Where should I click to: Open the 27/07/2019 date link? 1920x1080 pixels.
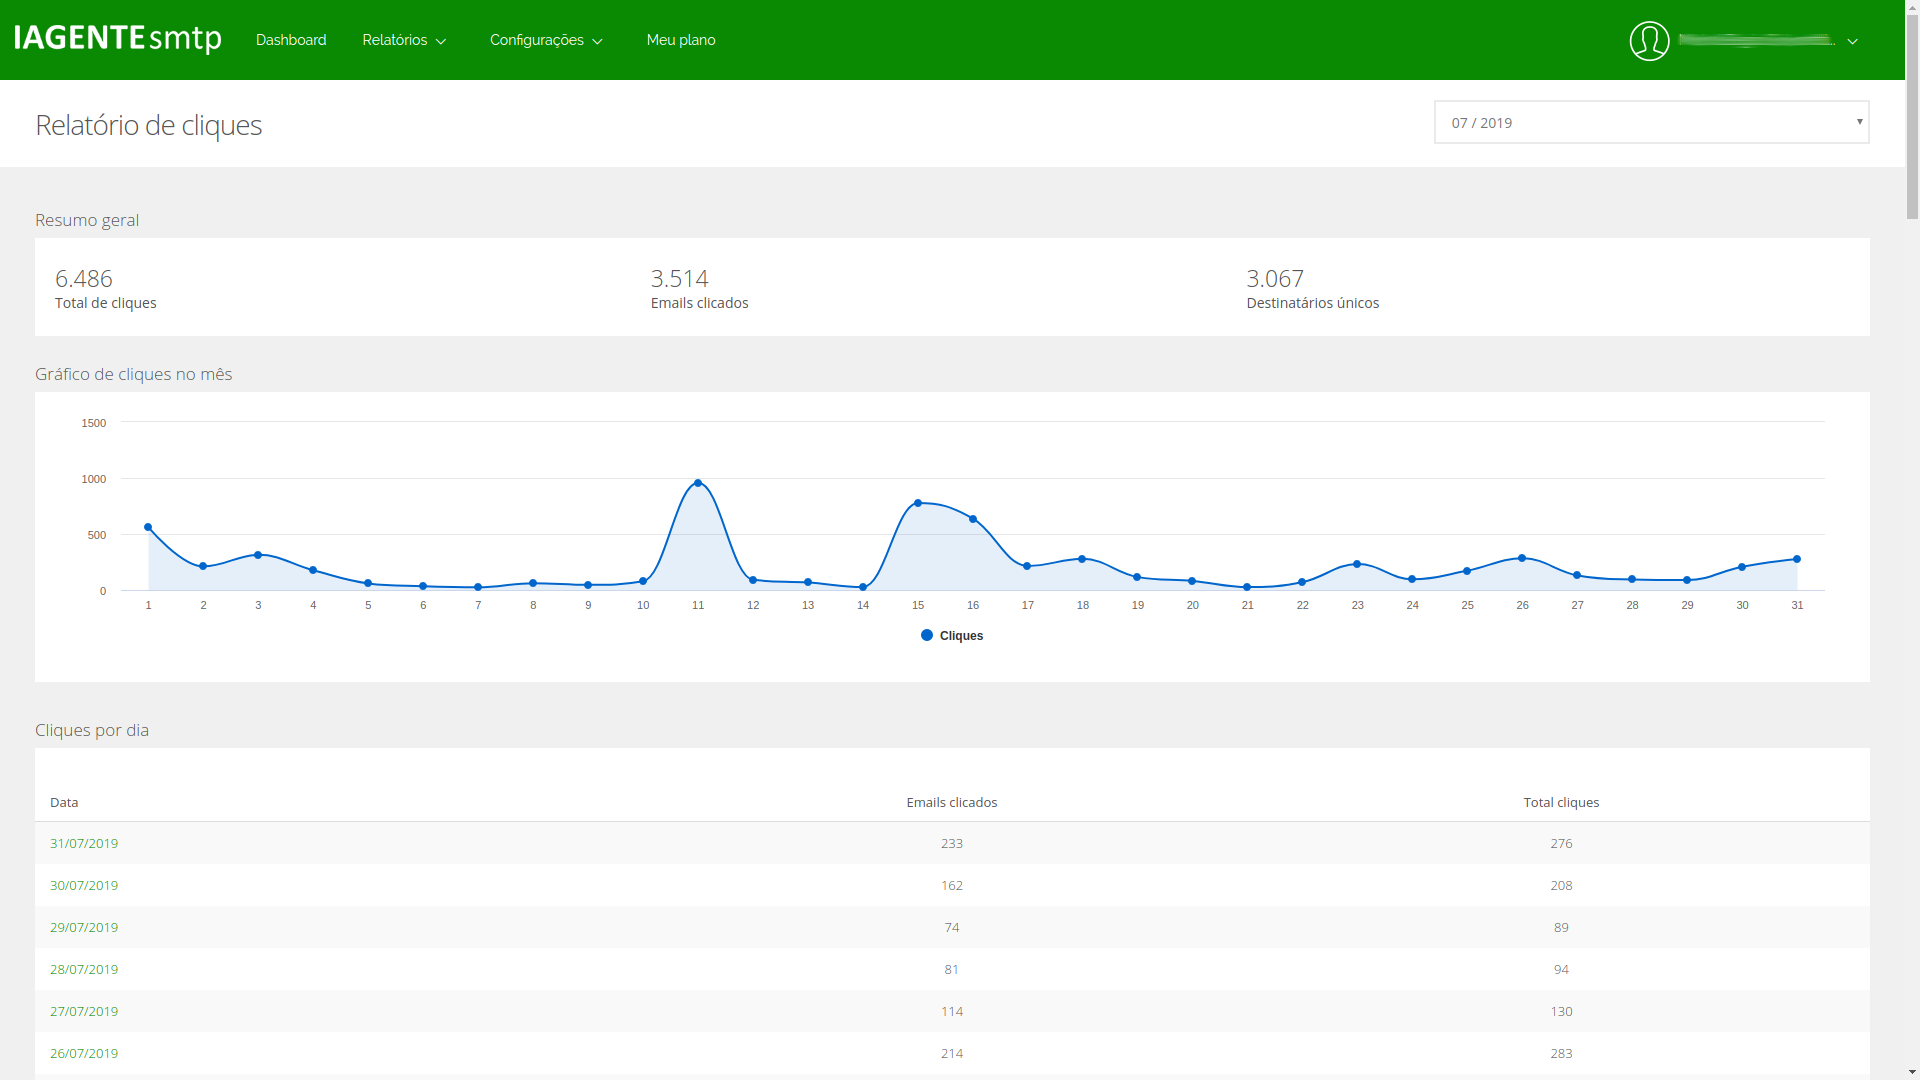tap(84, 1011)
